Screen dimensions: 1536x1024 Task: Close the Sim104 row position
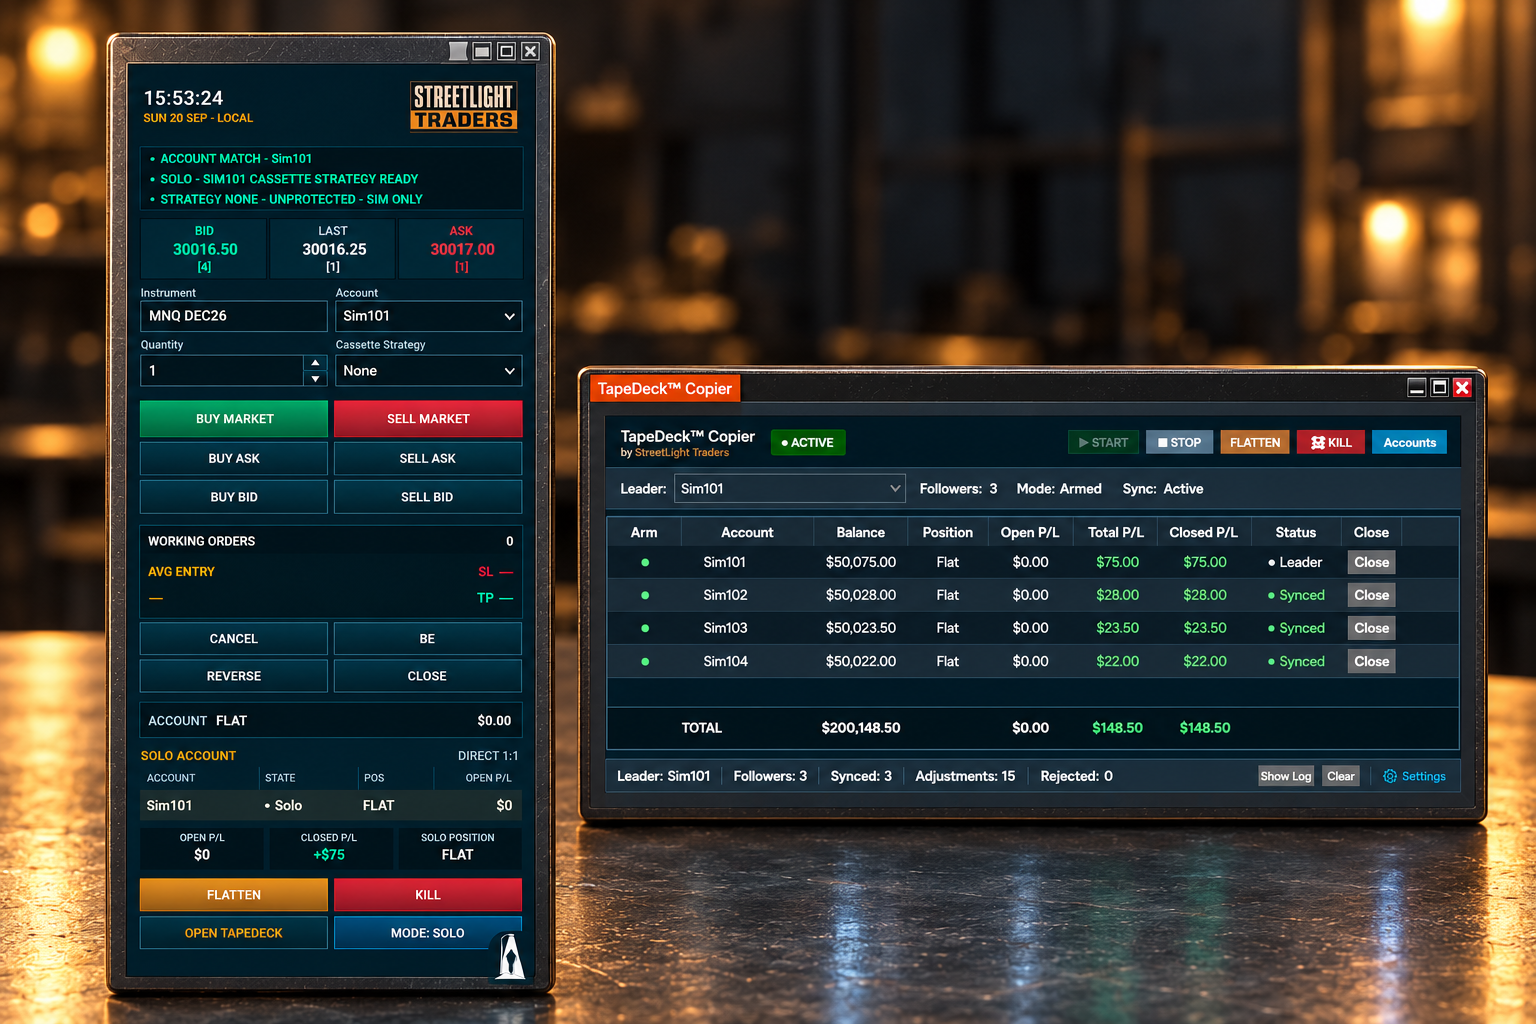click(1372, 661)
